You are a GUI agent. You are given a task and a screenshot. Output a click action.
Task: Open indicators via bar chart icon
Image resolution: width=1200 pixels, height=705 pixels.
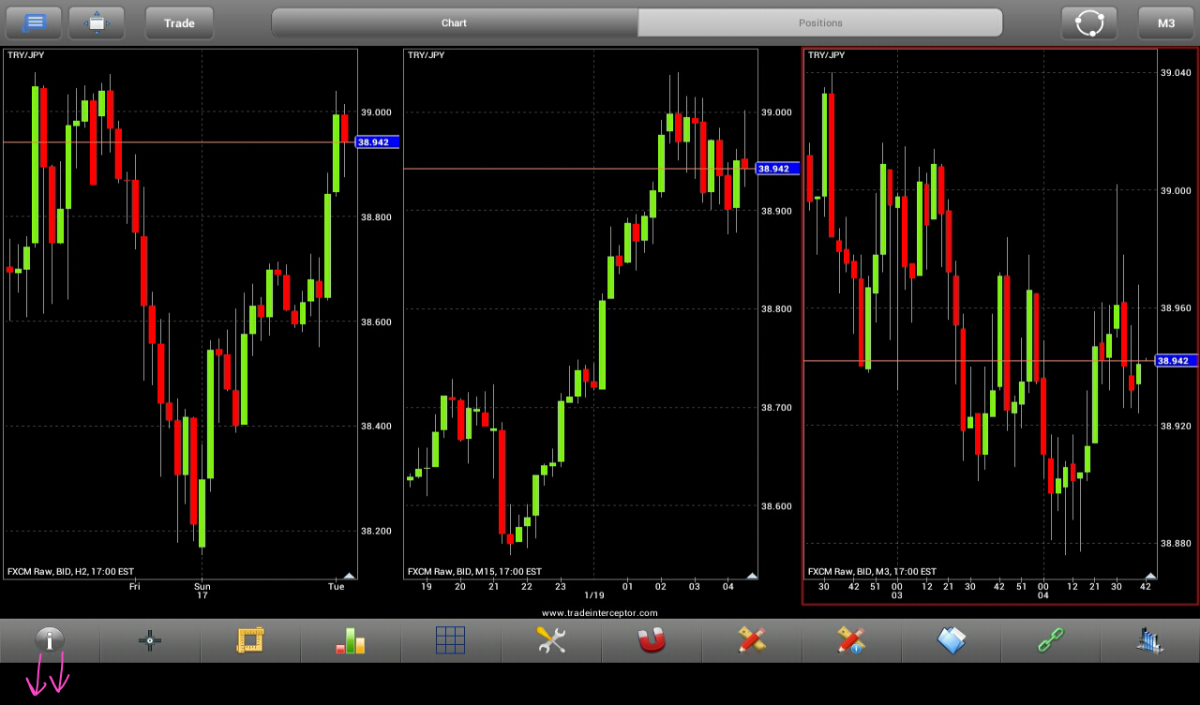[350, 640]
